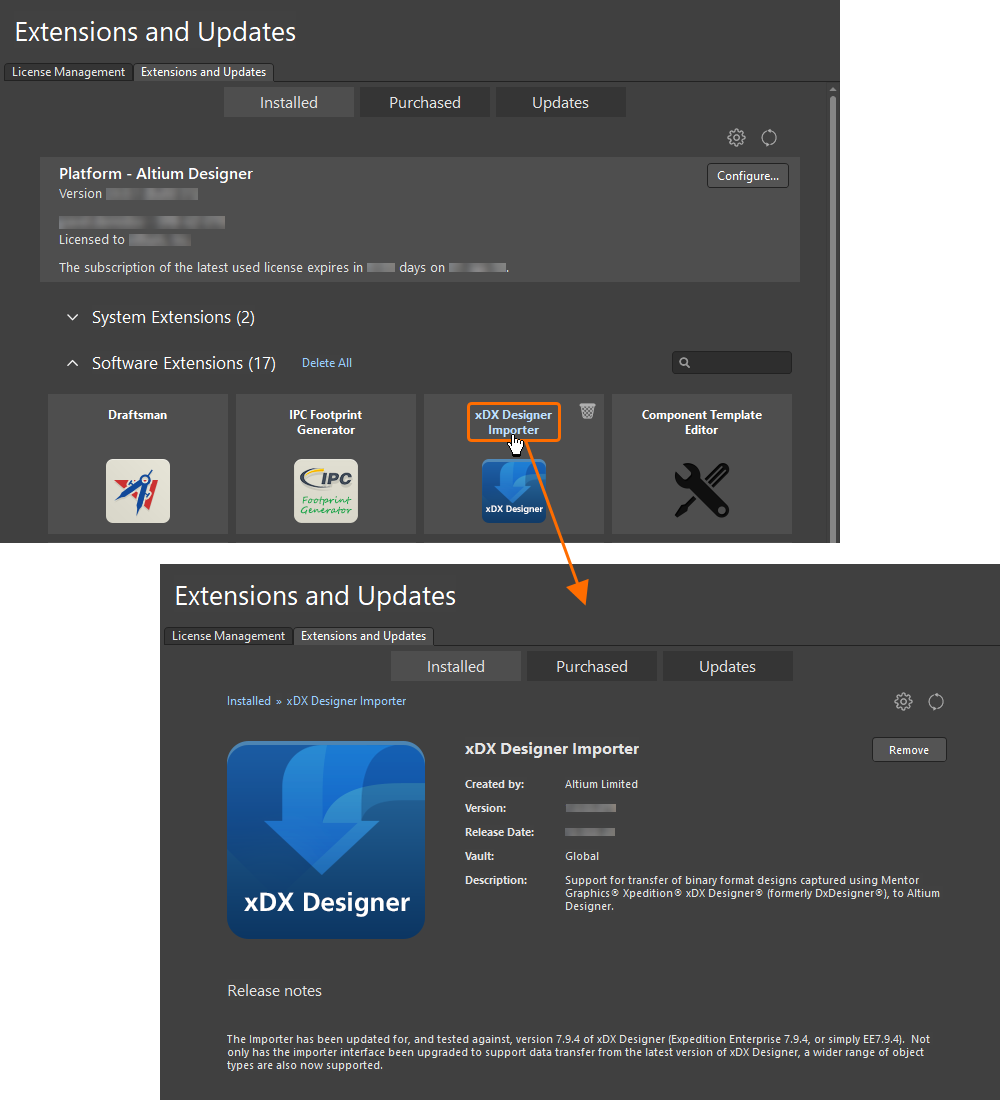Click the System Extensions (2) heading text
This screenshot has height=1100, width=1000.
[x=173, y=318]
